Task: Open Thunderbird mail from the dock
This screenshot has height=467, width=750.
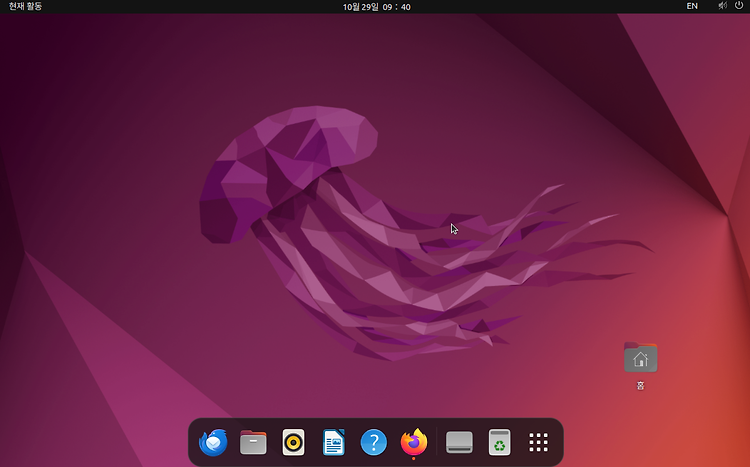Action: point(213,442)
